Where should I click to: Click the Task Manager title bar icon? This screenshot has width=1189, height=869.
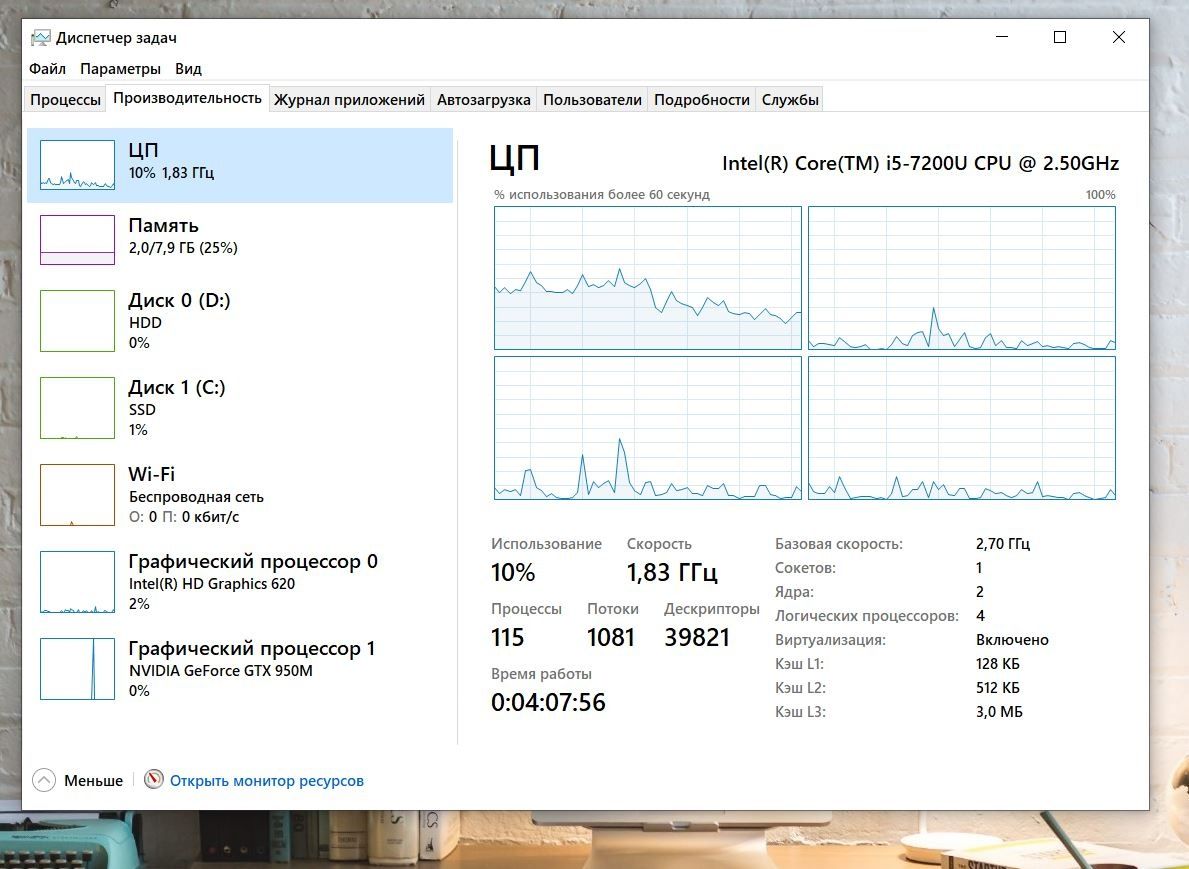[40, 37]
